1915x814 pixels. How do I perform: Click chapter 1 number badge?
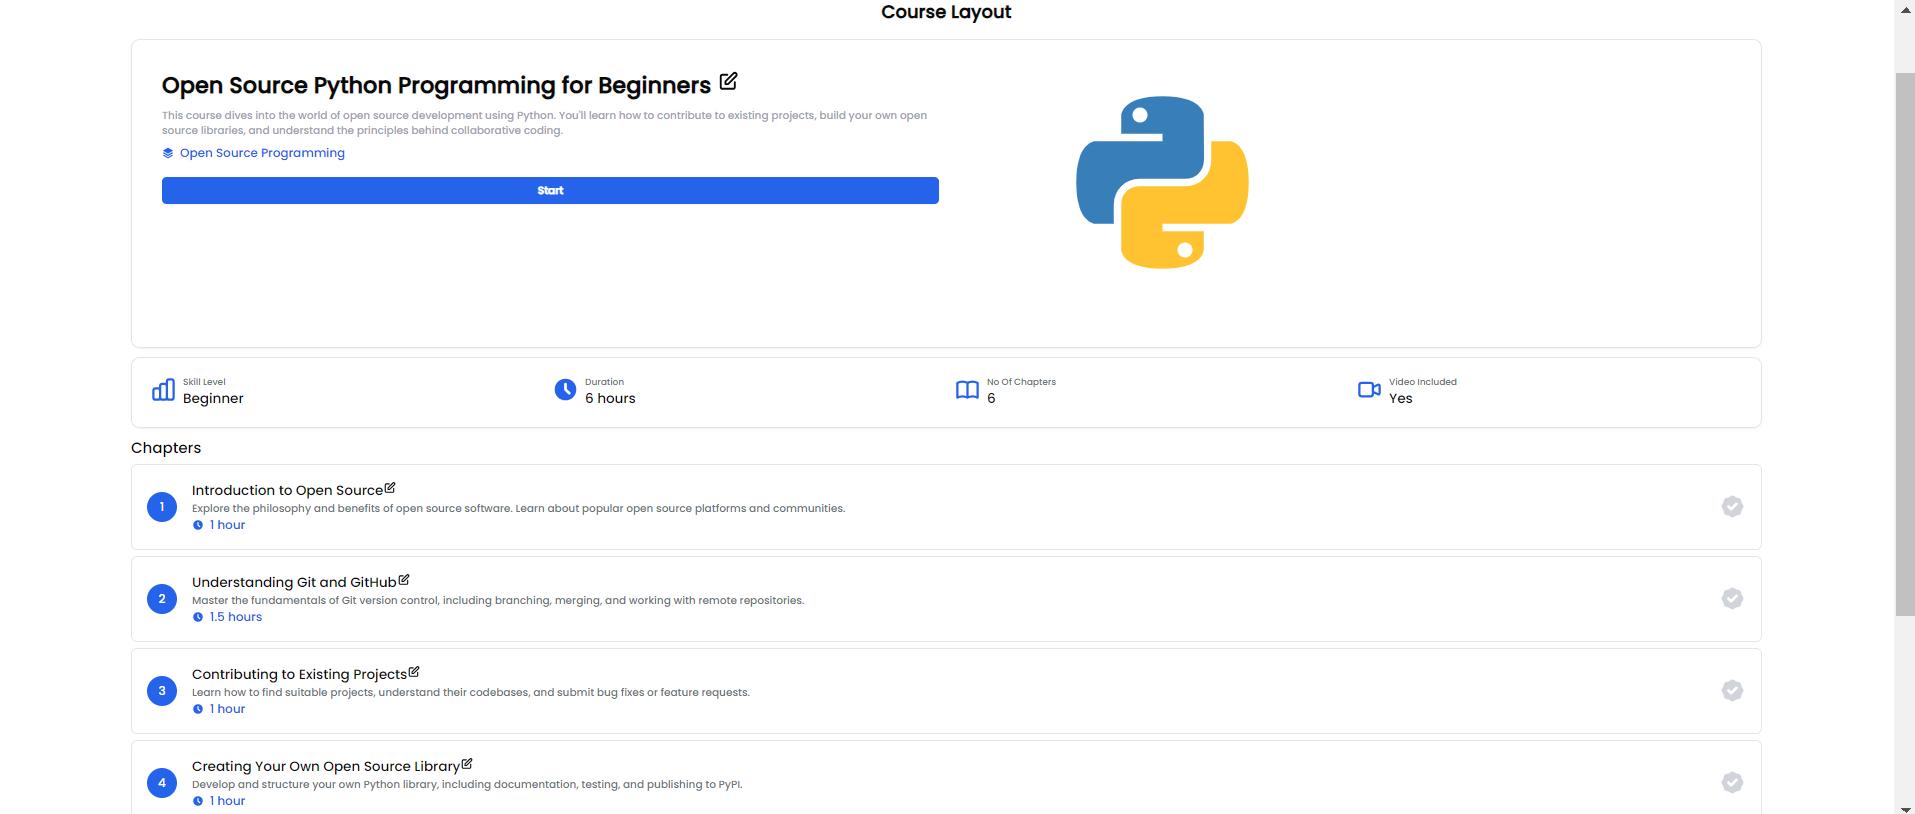coord(162,507)
